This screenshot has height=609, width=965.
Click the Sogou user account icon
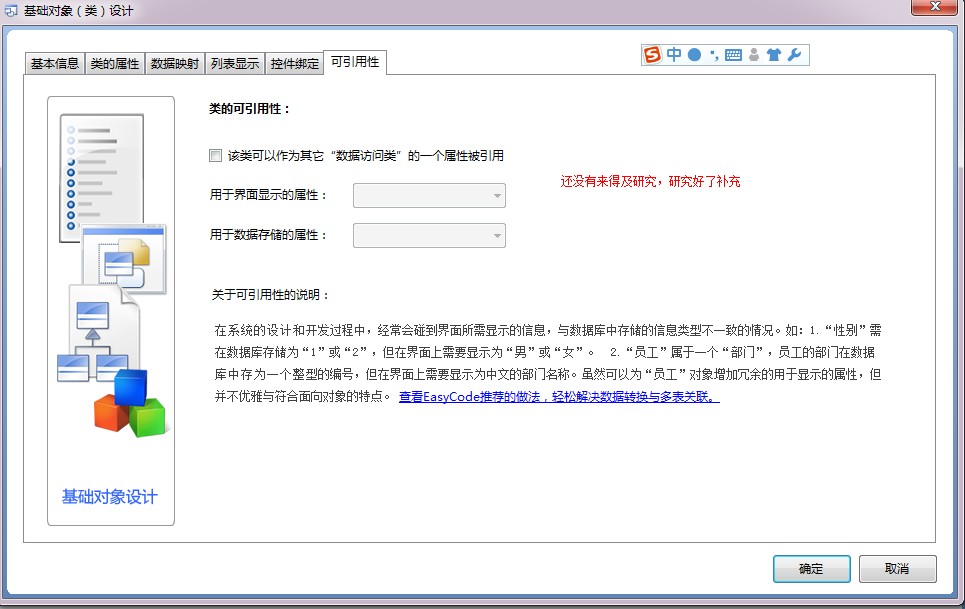pos(754,55)
